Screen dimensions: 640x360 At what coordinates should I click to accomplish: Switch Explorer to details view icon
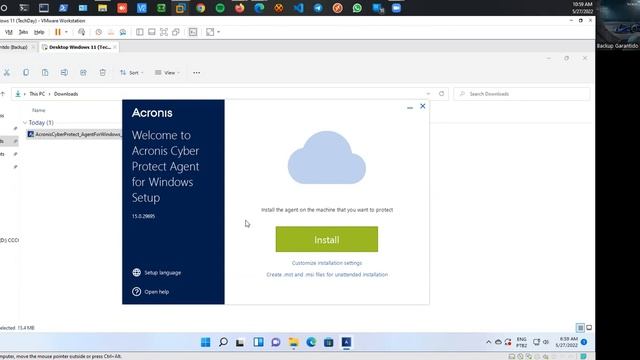click(580, 328)
